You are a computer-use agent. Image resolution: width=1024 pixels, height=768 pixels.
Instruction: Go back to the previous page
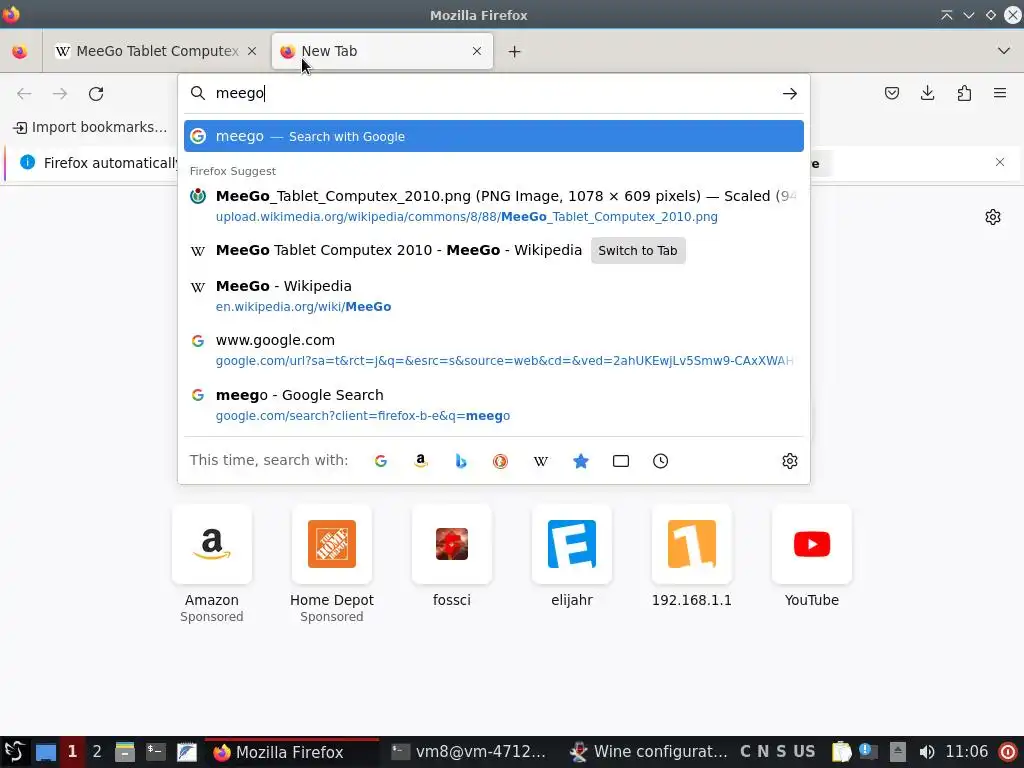pyautogui.click(x=24, y=93)
